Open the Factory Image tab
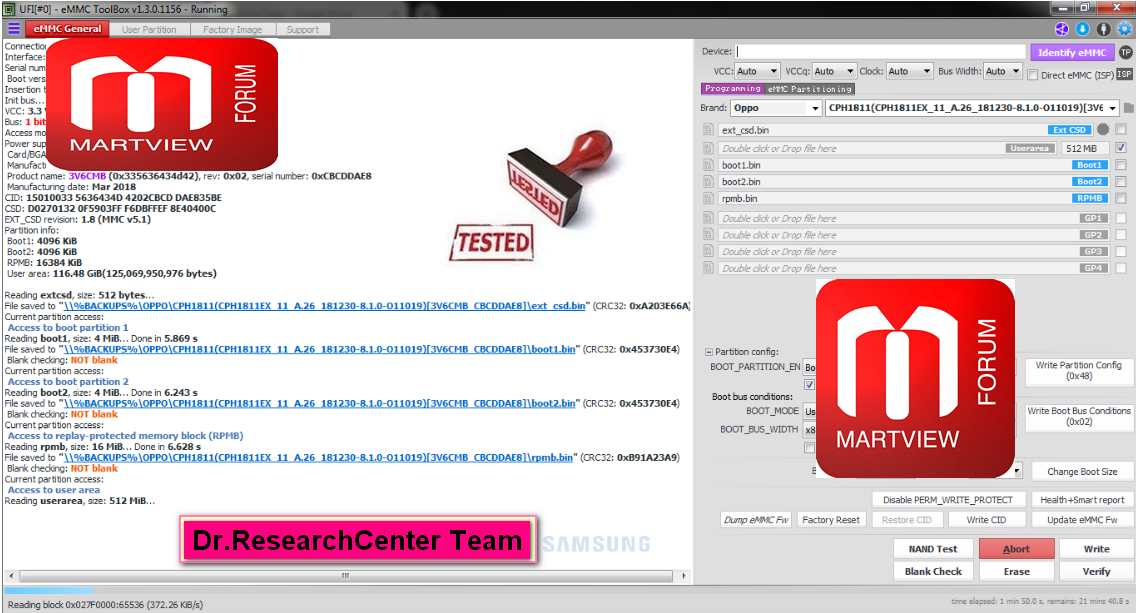 click(233, 30)
